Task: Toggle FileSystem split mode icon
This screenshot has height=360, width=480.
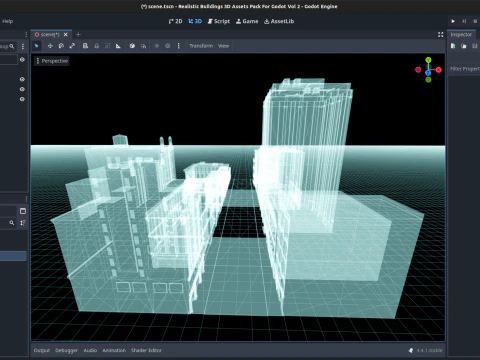Action: point(23,211)
